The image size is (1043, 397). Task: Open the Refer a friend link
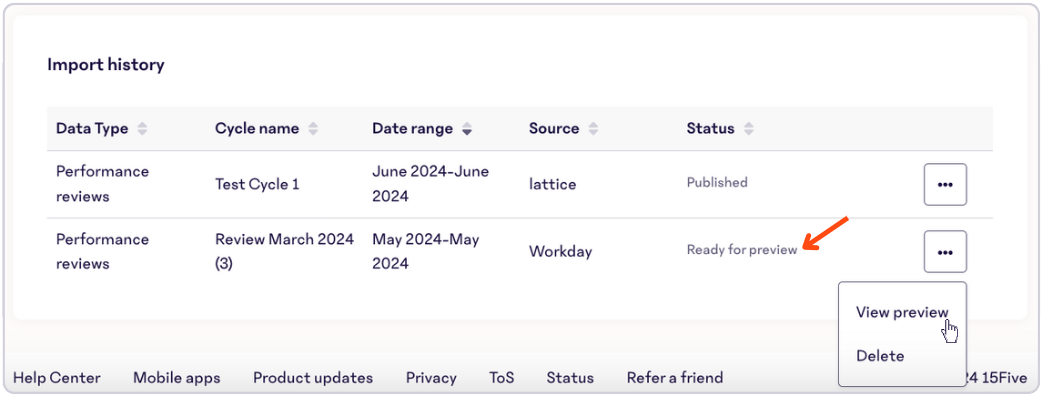(674, 378)
